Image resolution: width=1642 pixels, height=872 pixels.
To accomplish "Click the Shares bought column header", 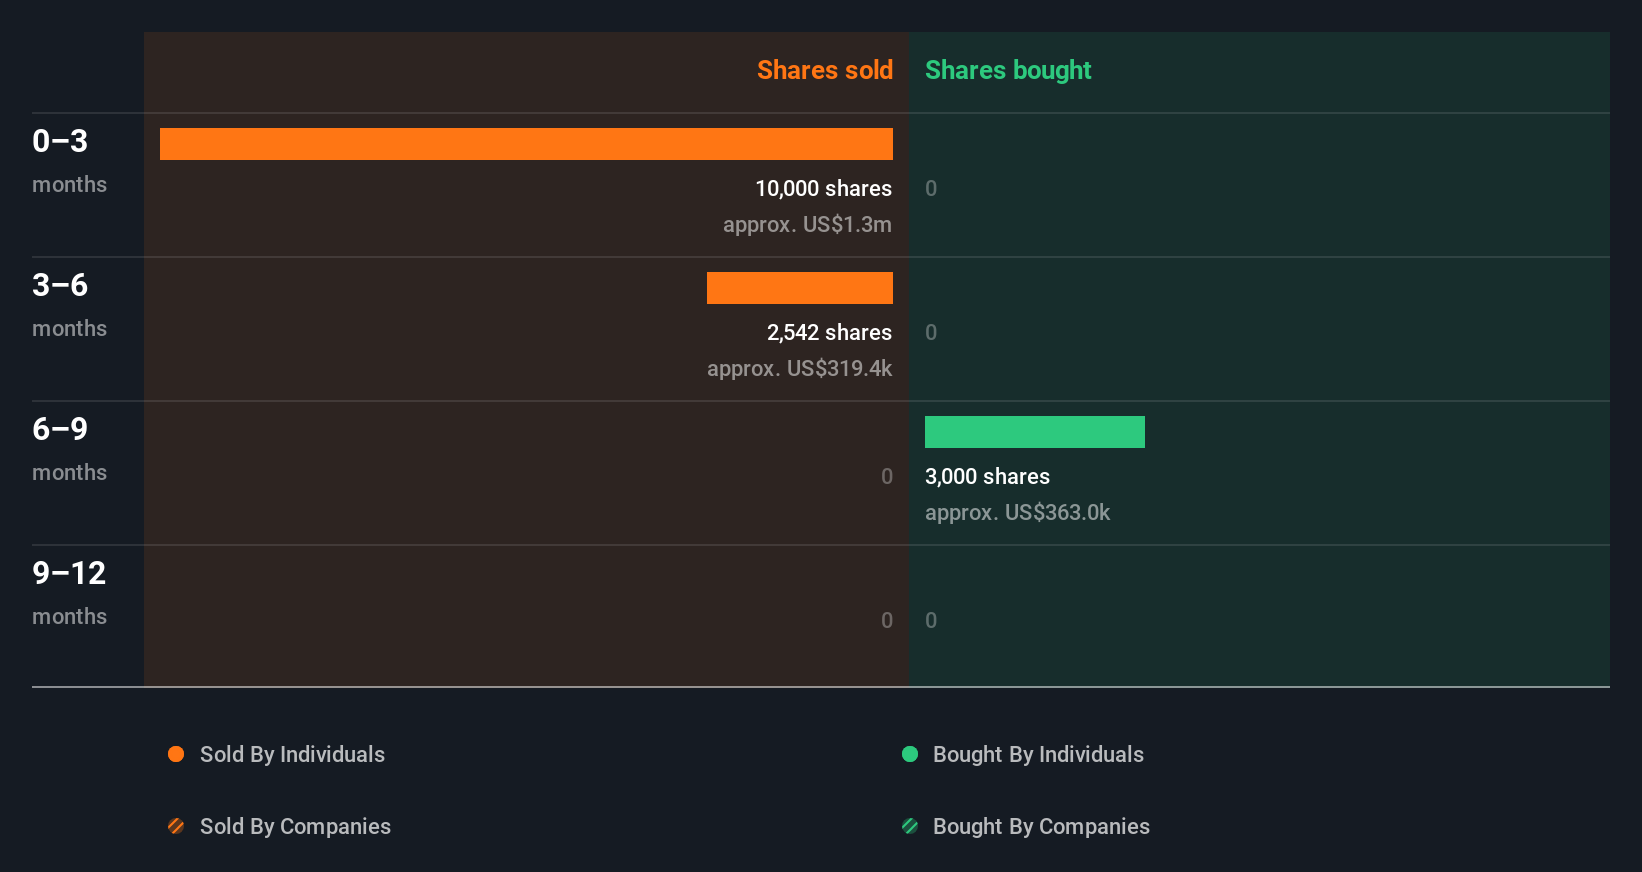I will click(1008, 70).
